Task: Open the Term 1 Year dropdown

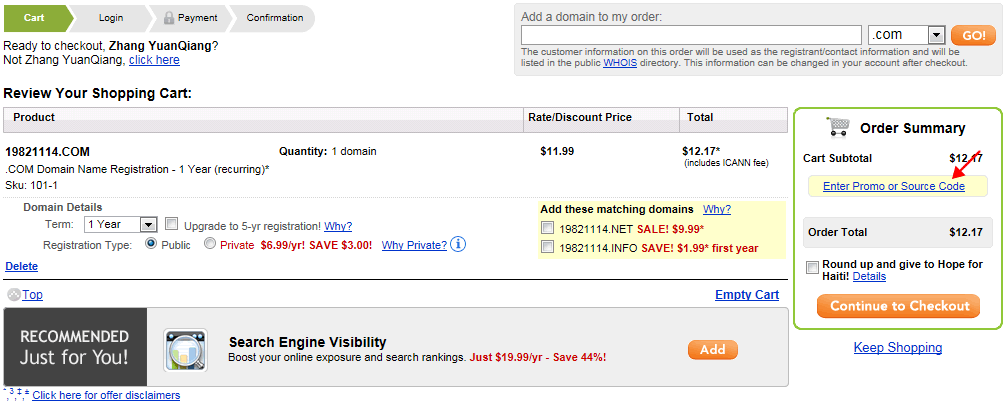Action: (x=121, y=224)
